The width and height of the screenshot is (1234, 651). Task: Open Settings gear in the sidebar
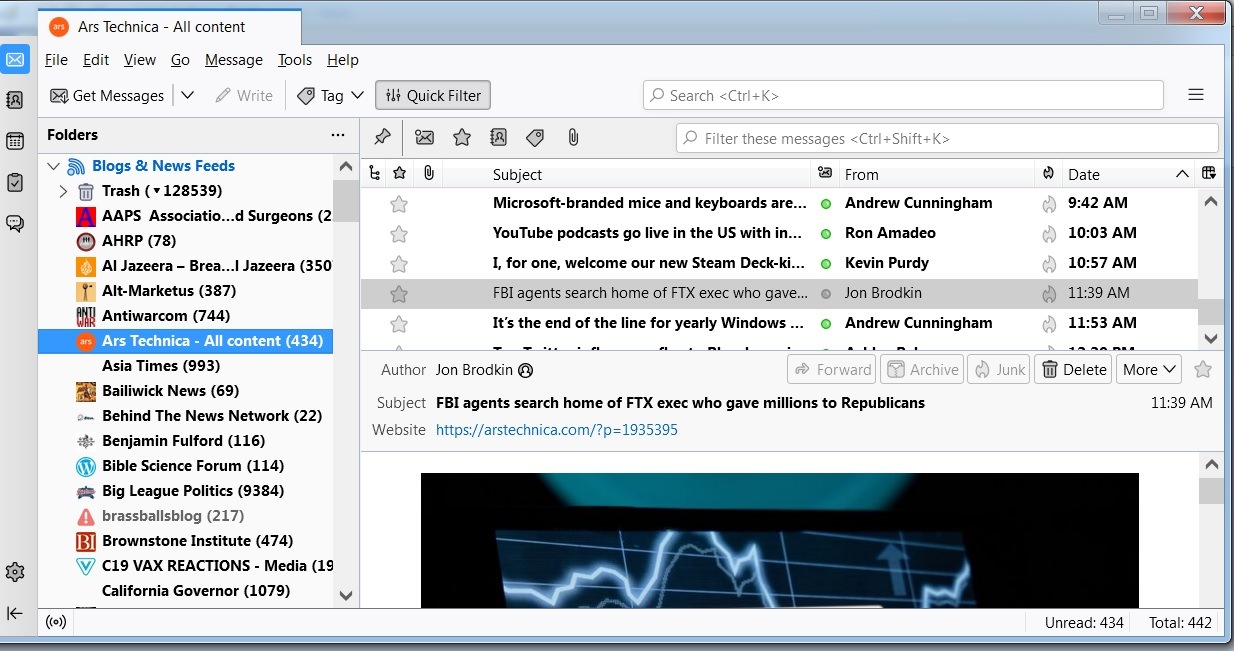[15, 572]
